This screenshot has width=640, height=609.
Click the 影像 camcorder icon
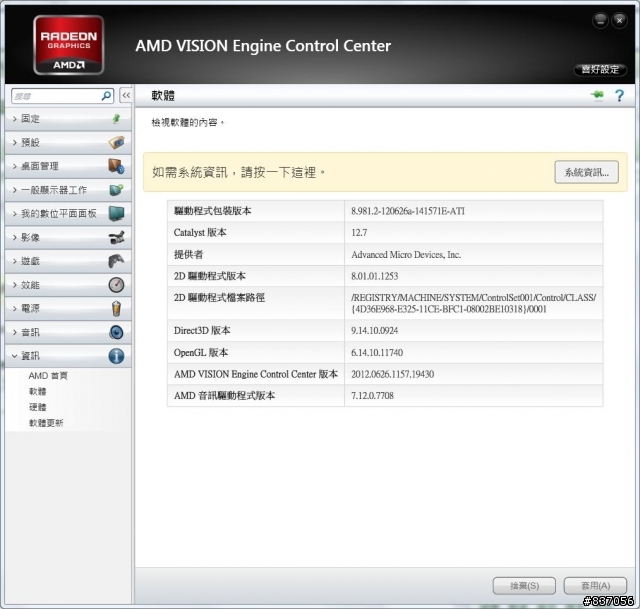coord(116,237)
